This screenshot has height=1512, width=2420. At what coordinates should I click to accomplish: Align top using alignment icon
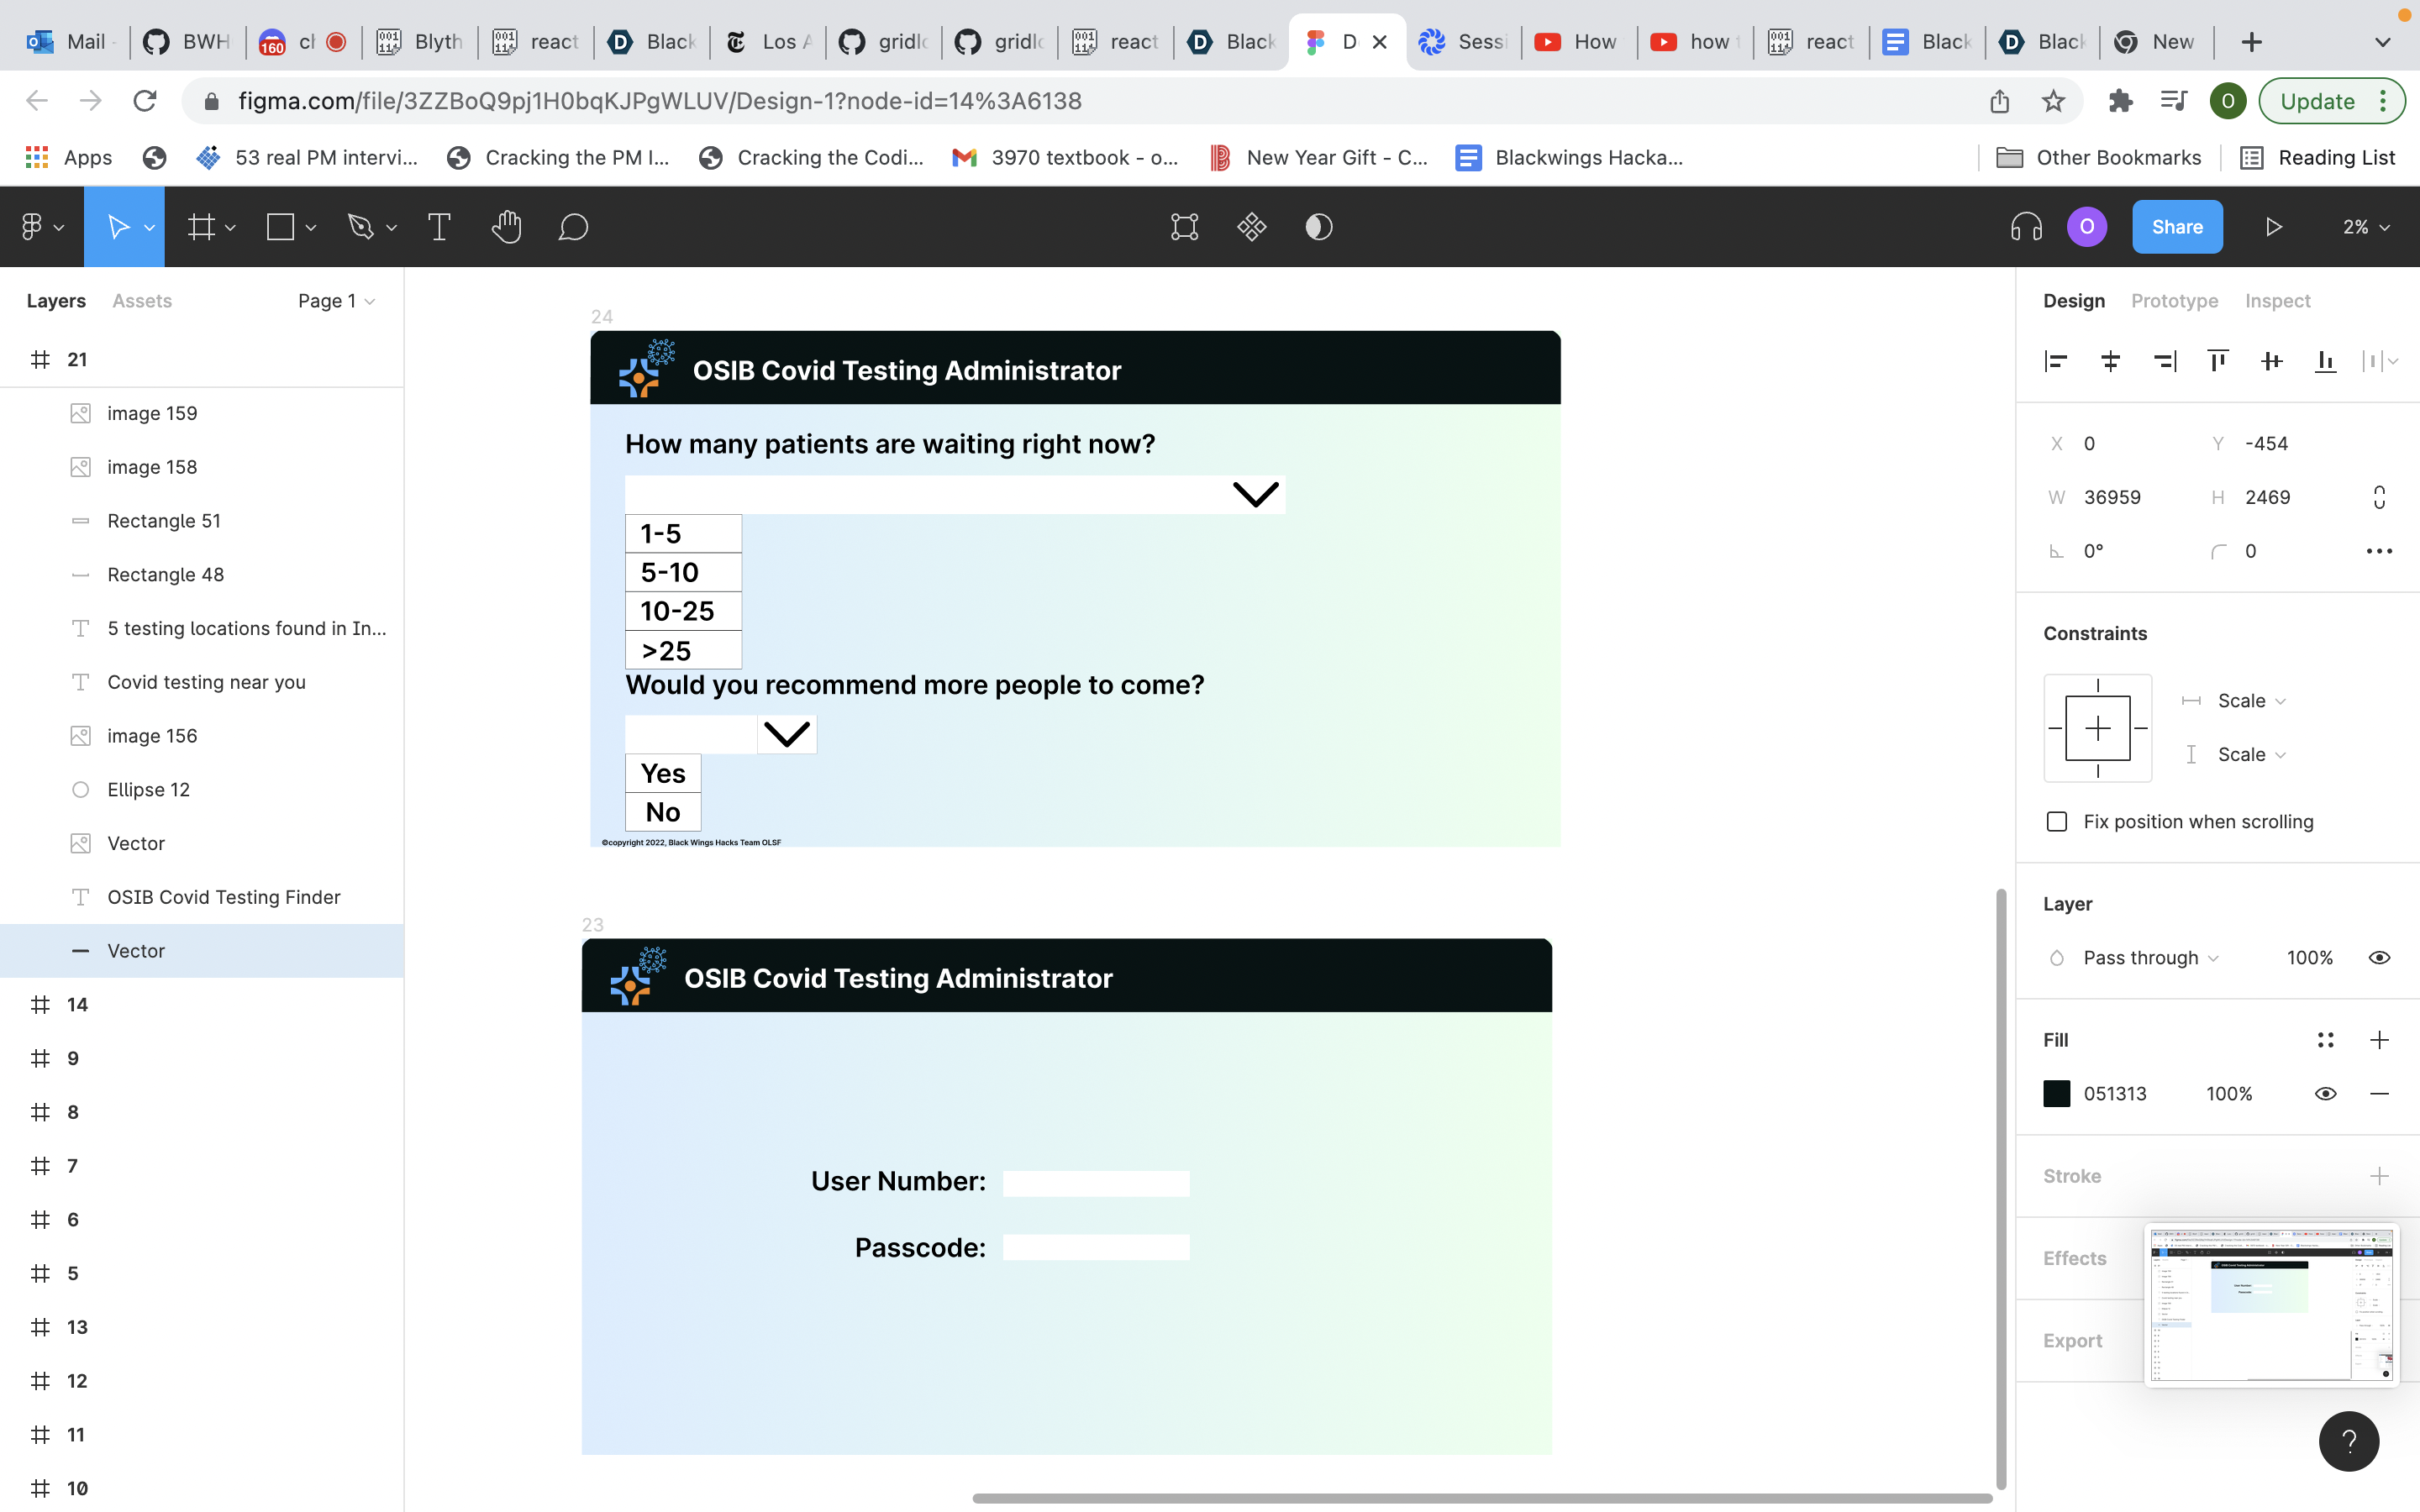pyautogui.click(x=2217, y=361)
